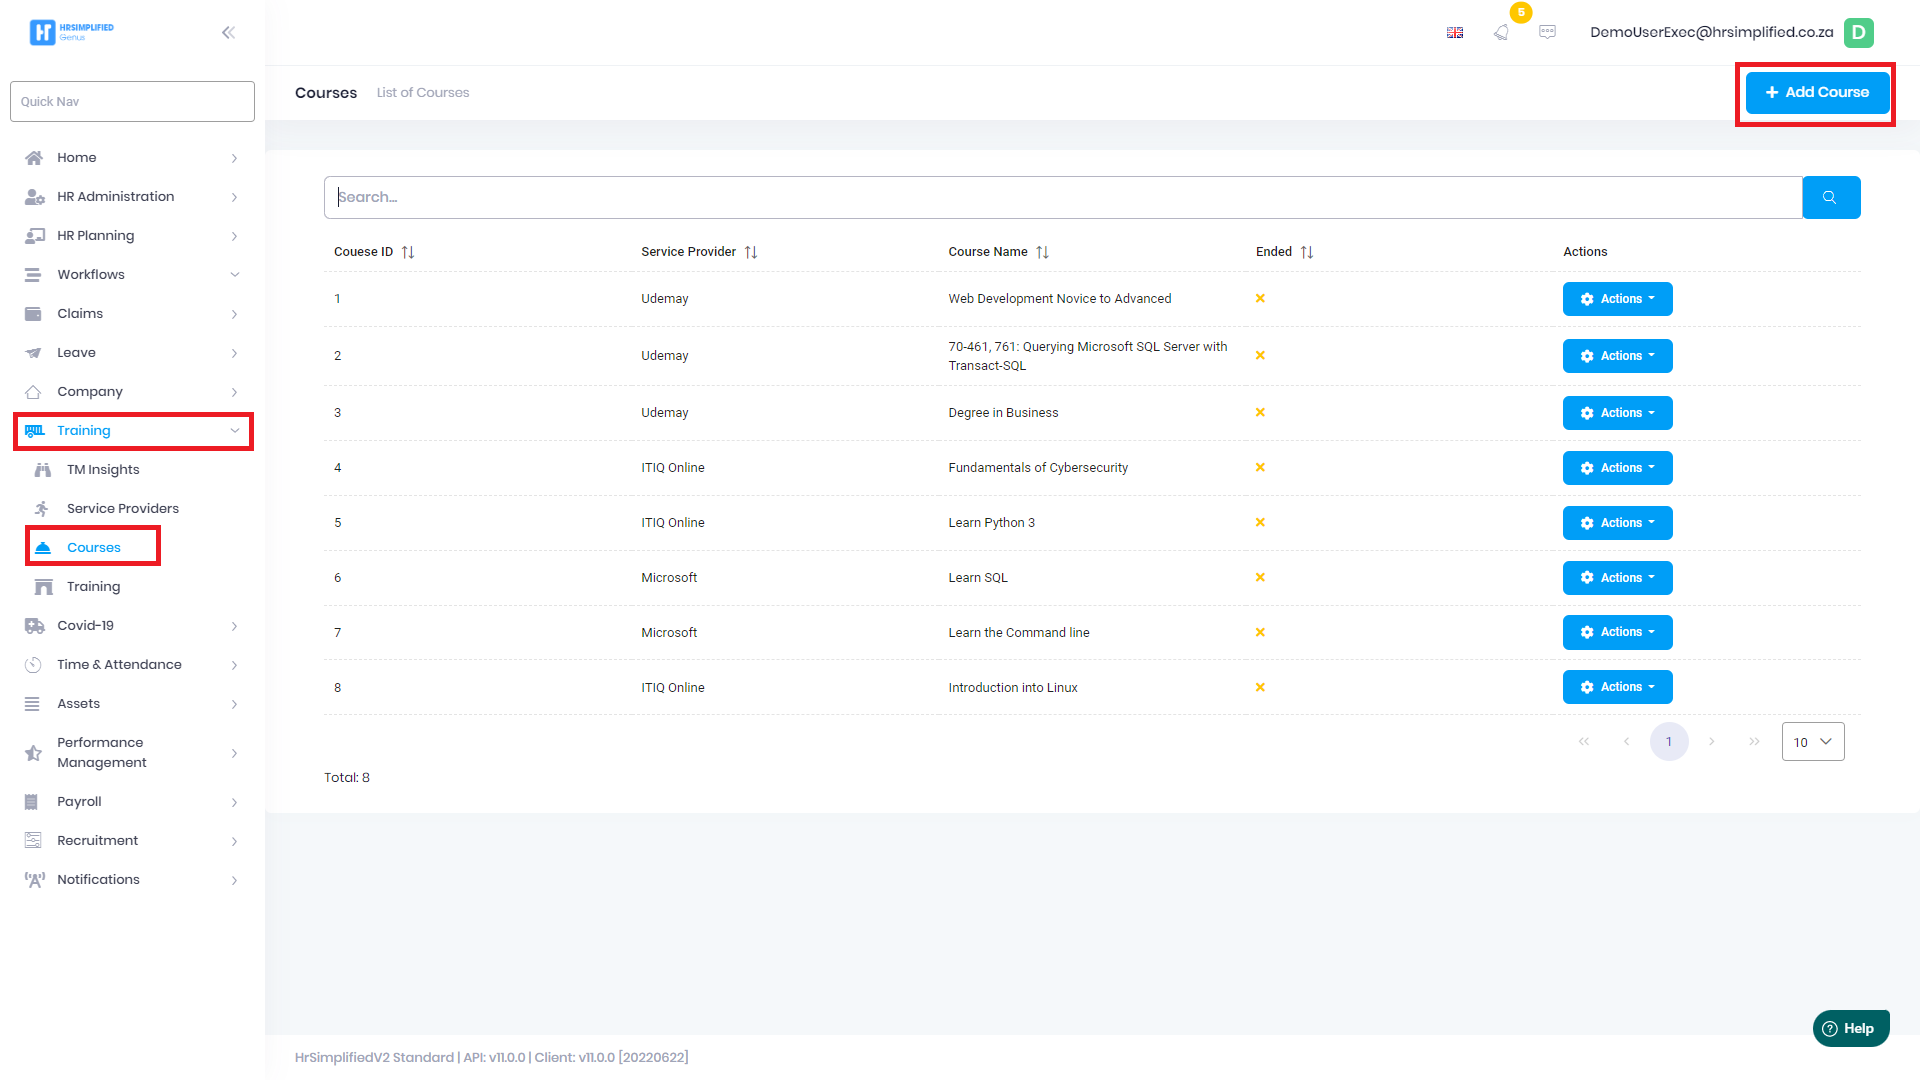Click the Help button
The height and width of the screenshot is (1080, 1920).
click(1850, 1028)
